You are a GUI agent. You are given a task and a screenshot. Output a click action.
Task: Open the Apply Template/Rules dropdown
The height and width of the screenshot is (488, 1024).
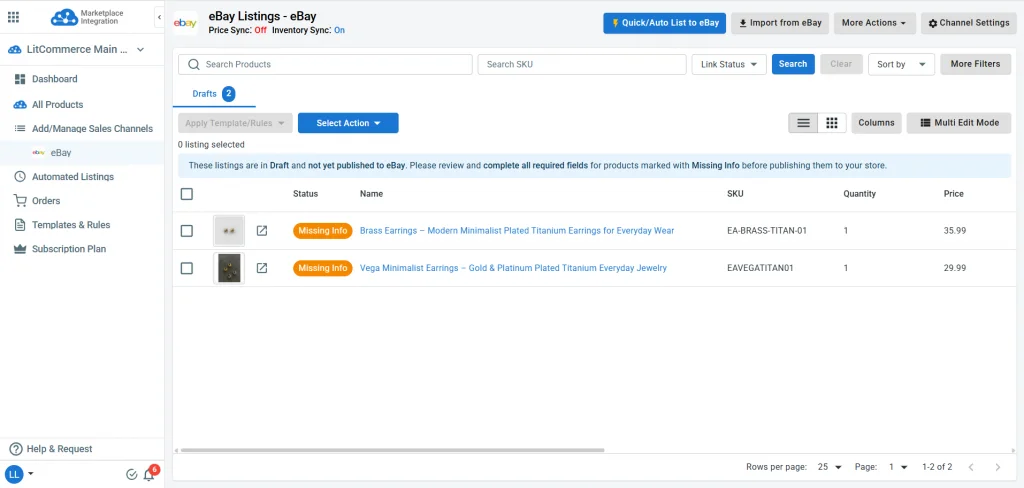(235, 123)
